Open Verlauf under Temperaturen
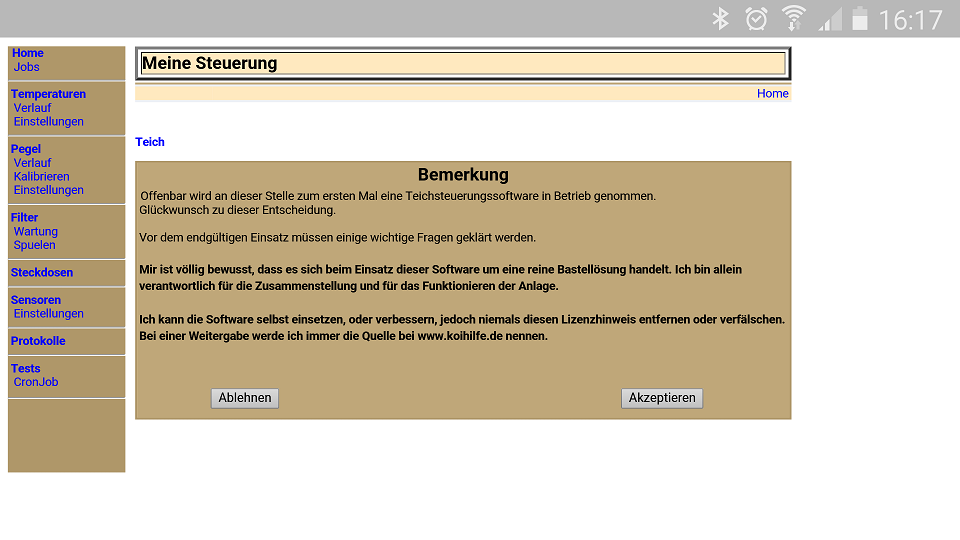Screen dimensions: 960x540 32,108
